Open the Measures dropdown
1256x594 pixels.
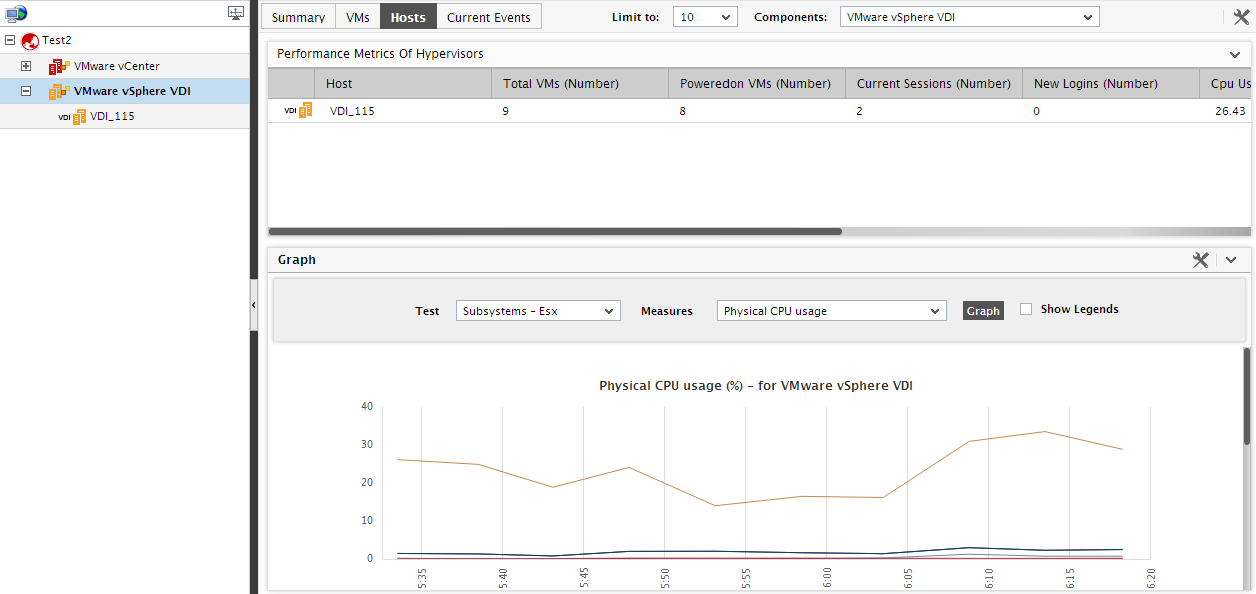[831, 311]
